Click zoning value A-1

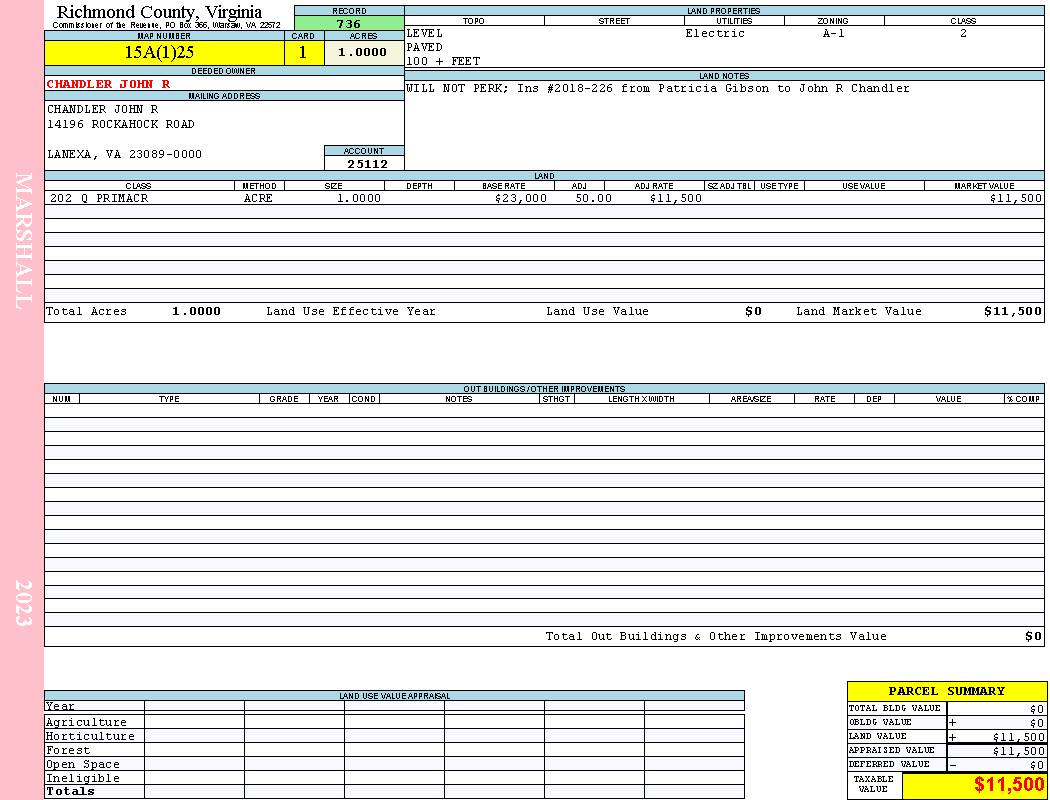(x=834, y=33)
